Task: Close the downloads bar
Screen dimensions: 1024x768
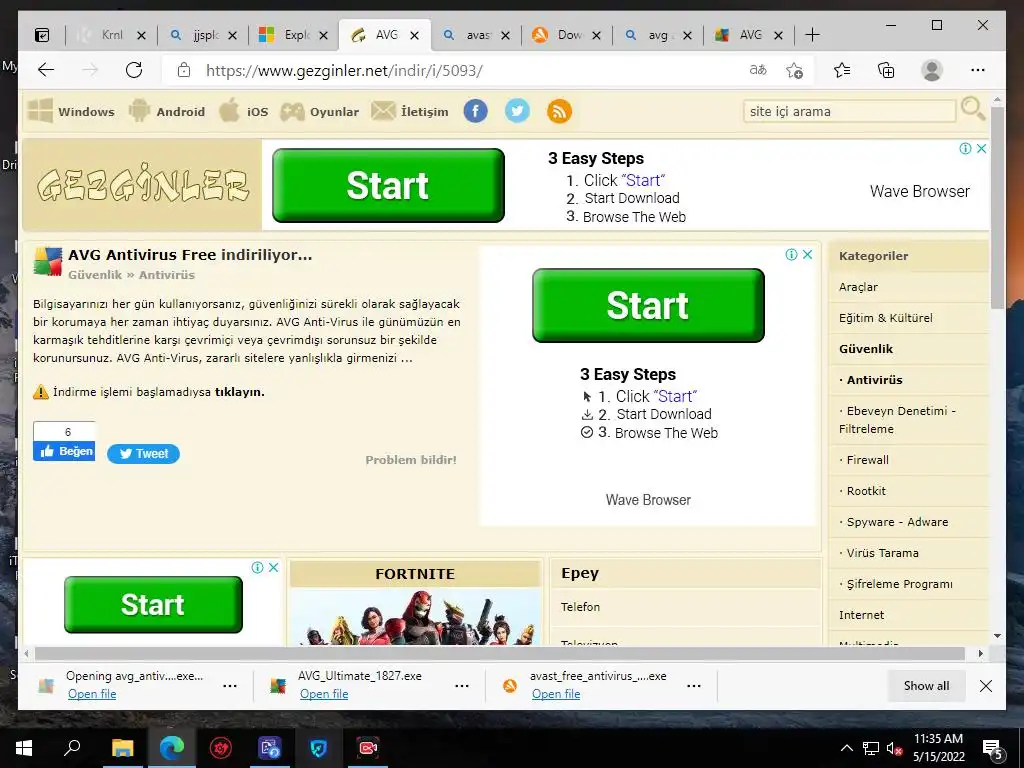Action: tap(986, 686)
